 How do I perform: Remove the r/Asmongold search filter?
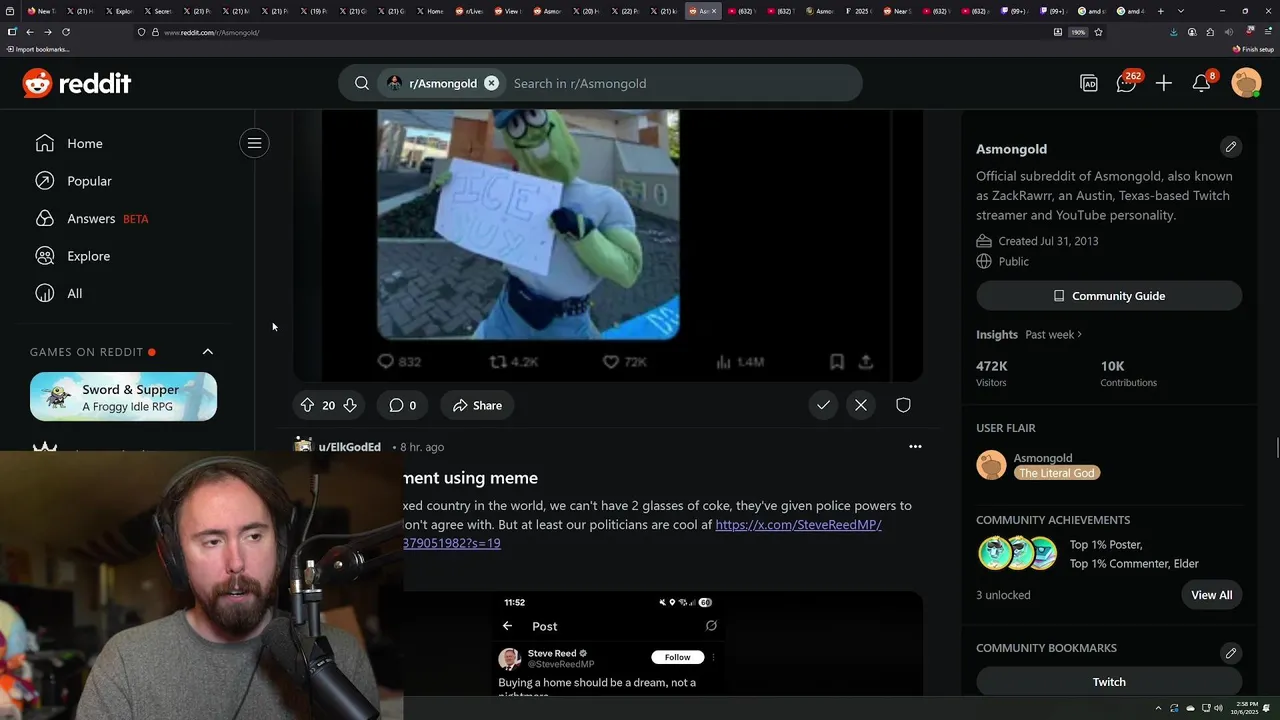pyautogui.click(x=491, y=83)
